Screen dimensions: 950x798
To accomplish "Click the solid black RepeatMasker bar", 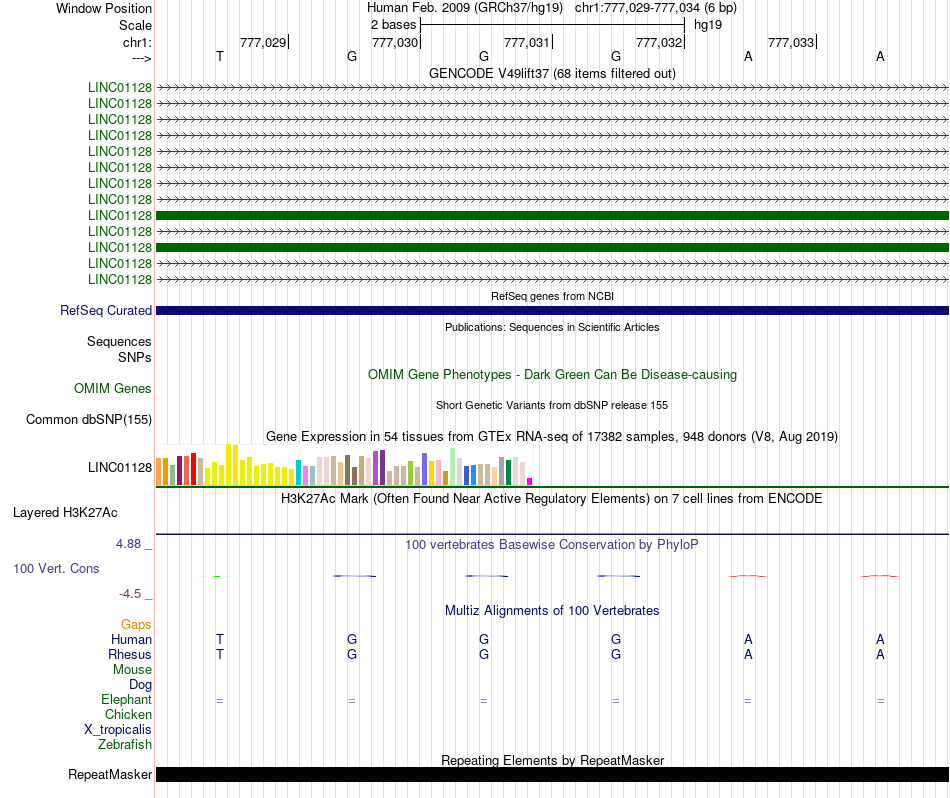I will click(x=552, y=774).
